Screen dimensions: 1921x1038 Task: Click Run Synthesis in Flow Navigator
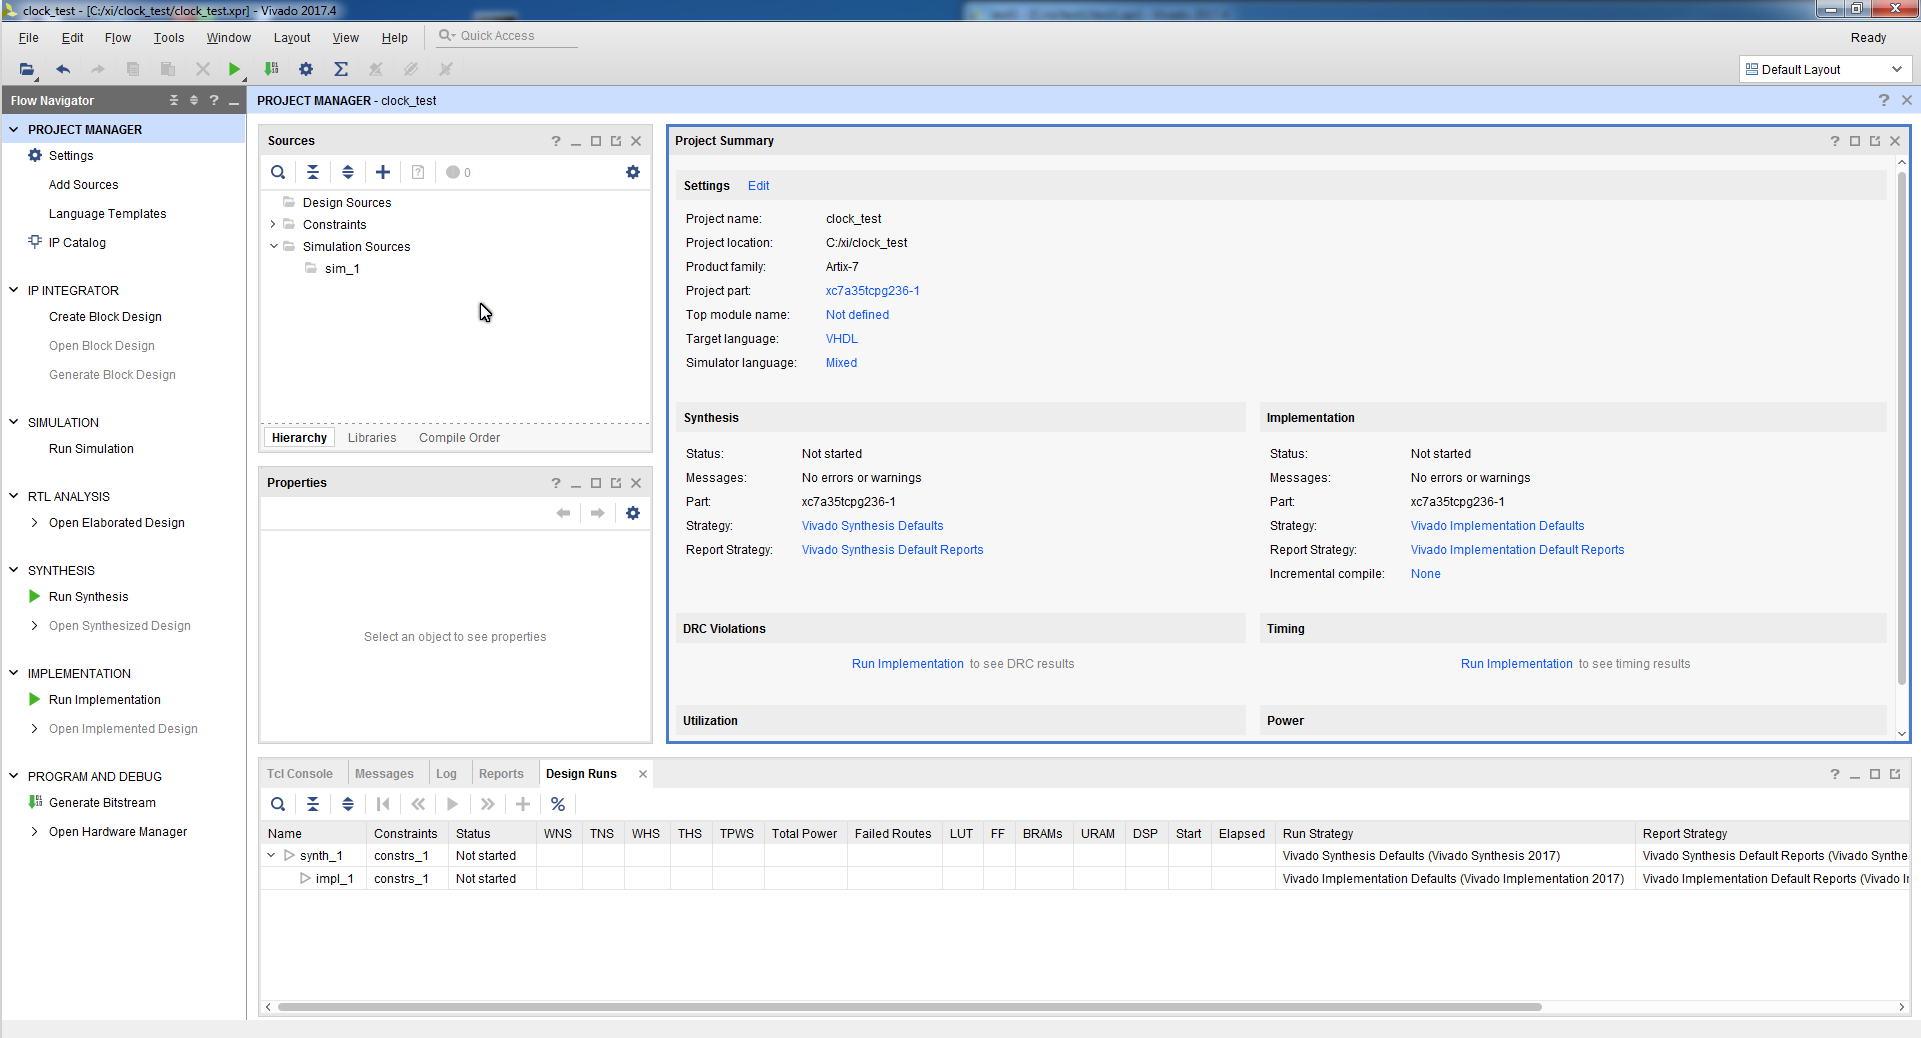(x=88, y=597)
